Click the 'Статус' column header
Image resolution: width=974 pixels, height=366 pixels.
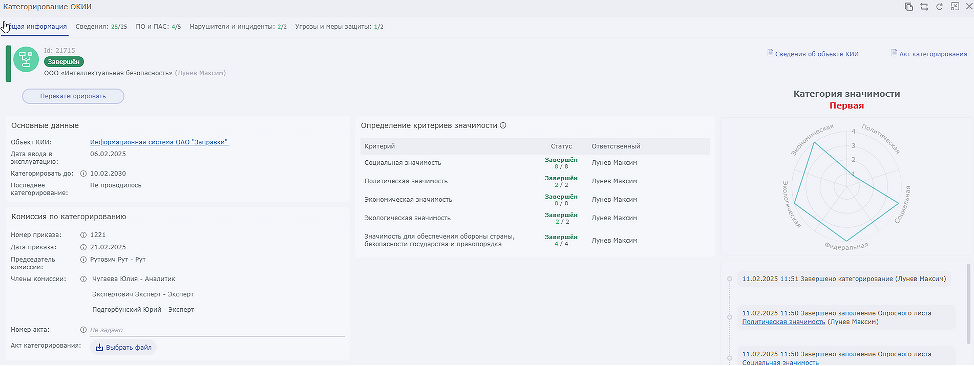tap(561, 146)
